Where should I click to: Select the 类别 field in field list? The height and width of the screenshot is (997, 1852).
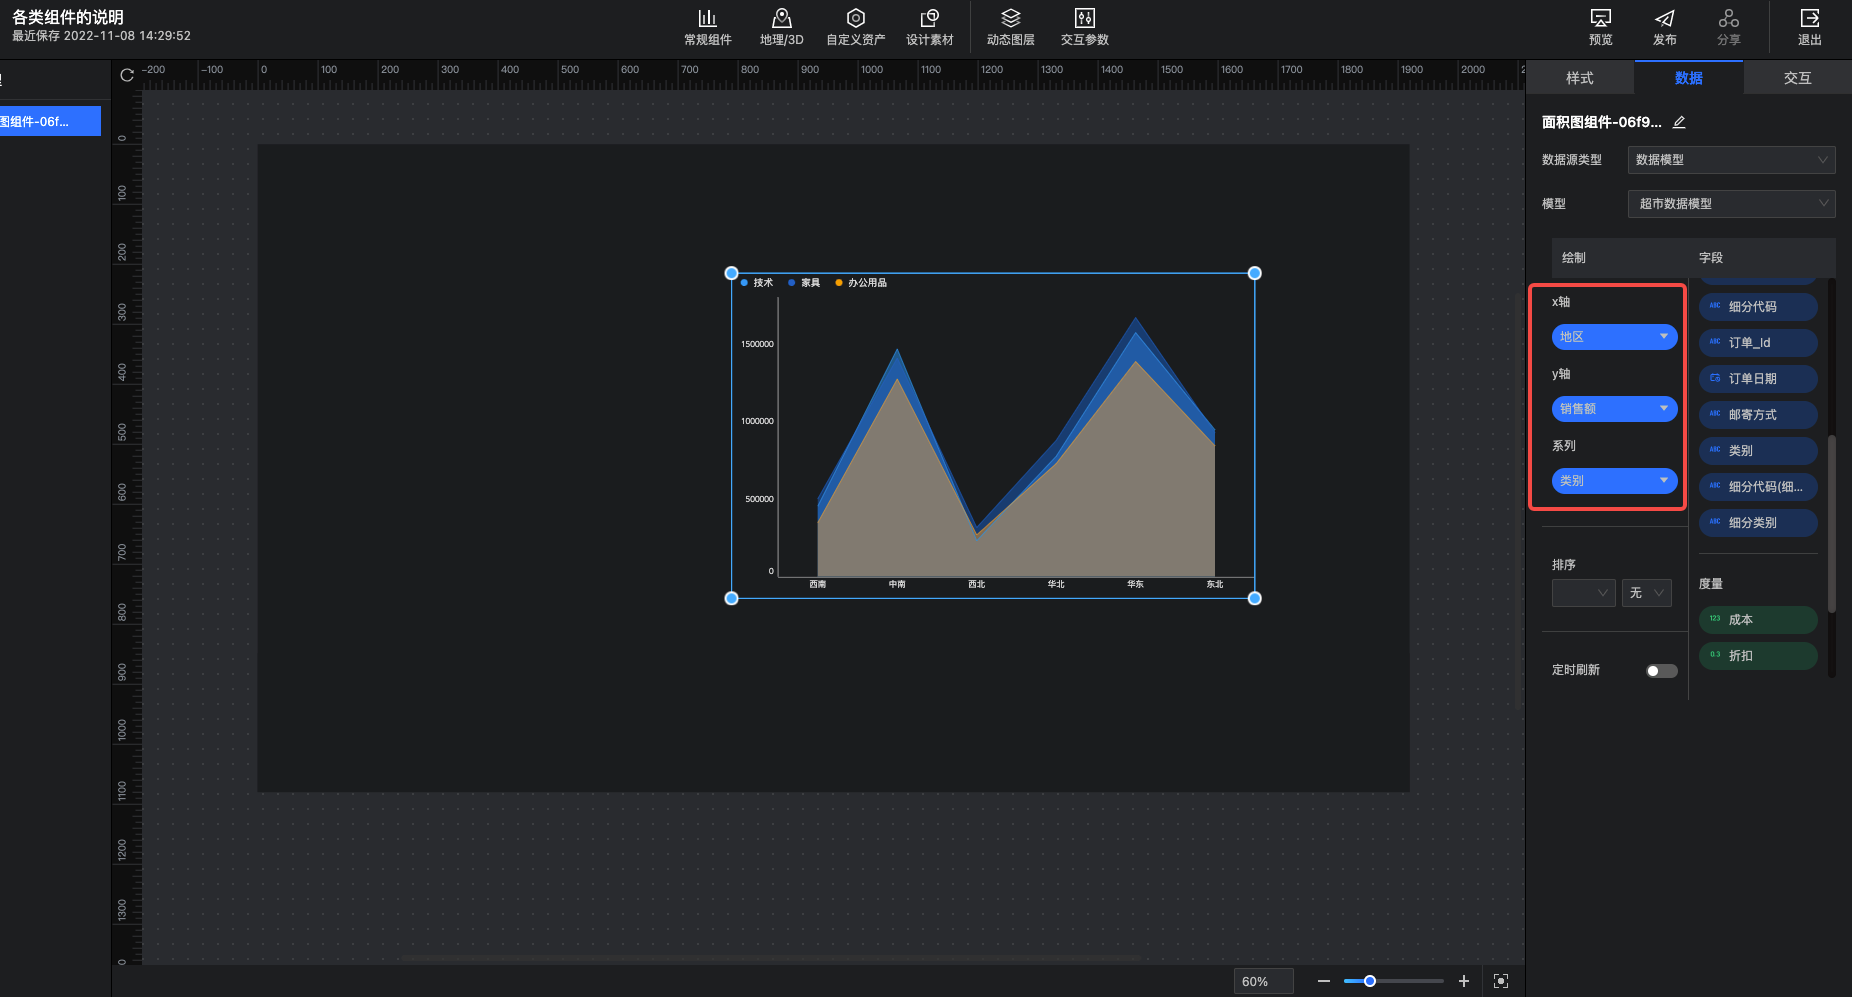pyautogui.click(x=1758, y=451)
